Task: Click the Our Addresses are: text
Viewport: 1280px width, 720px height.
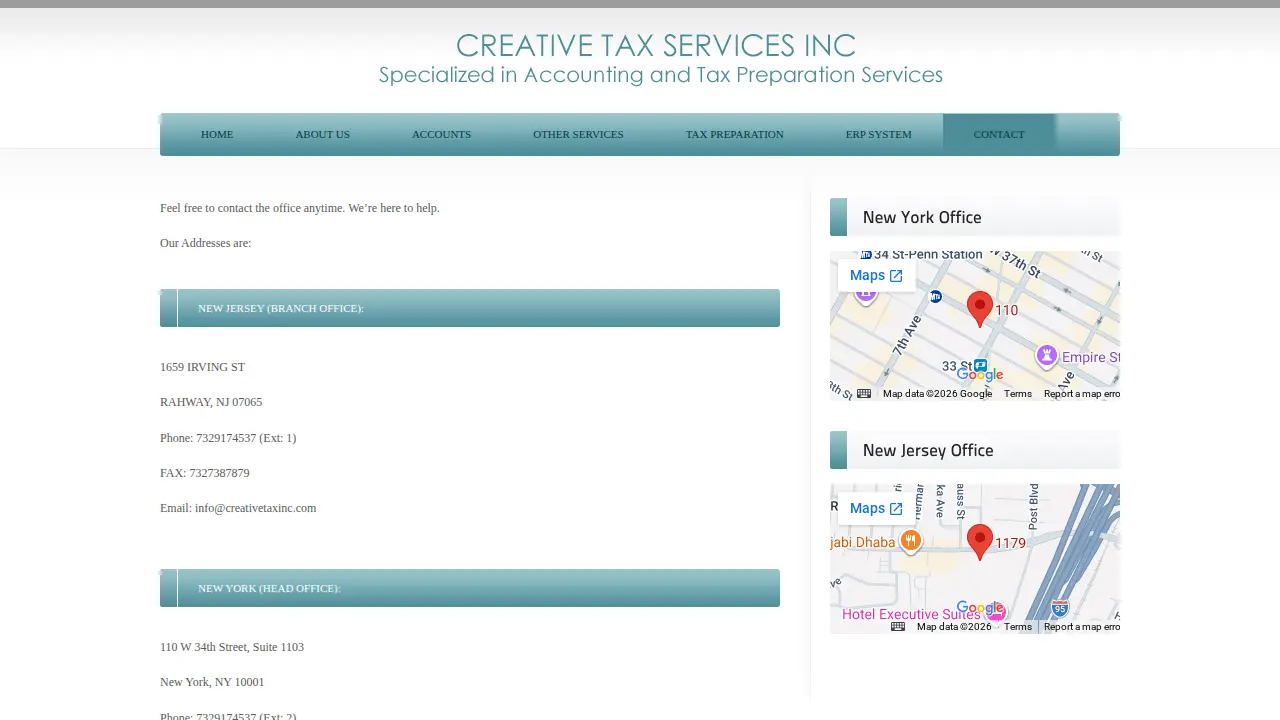Action: point(206,243)
